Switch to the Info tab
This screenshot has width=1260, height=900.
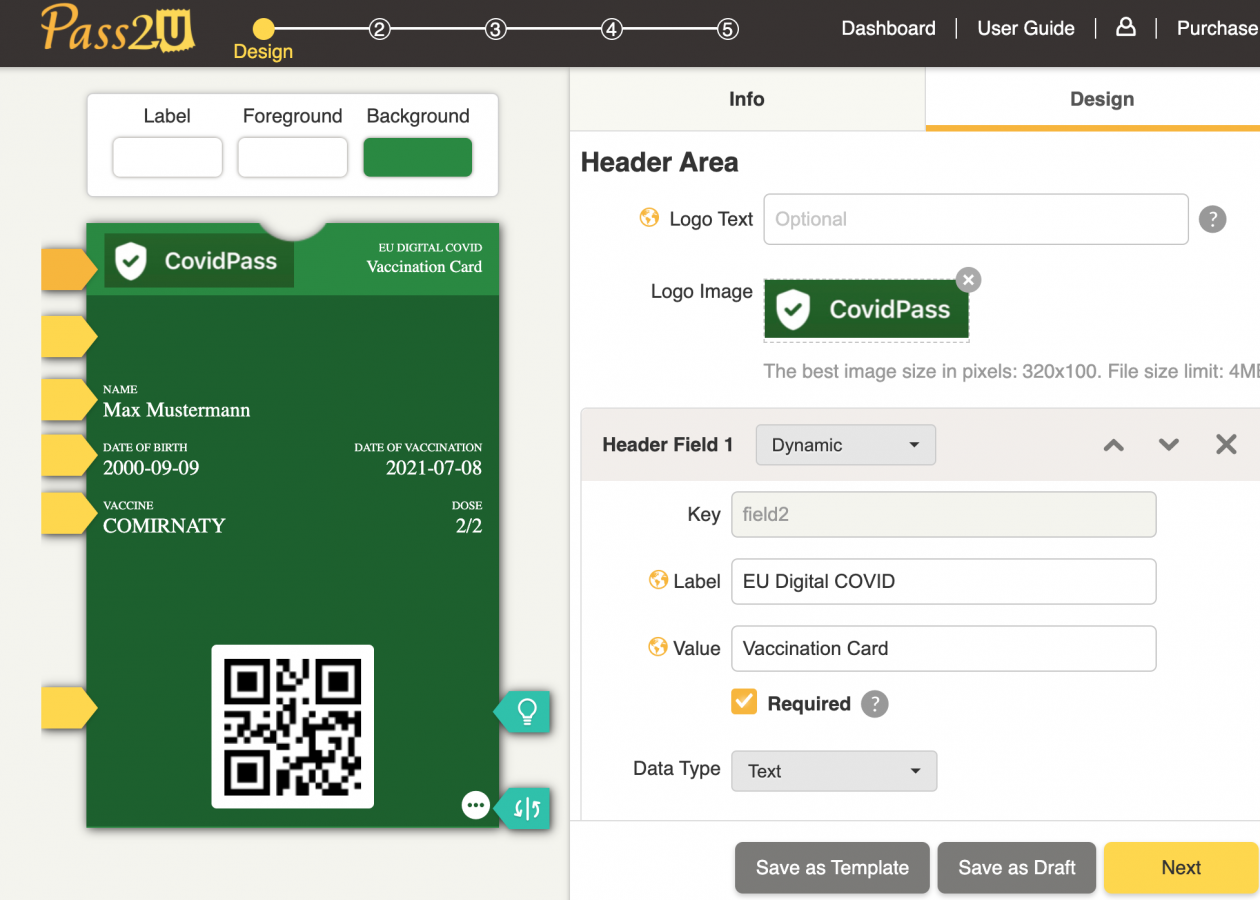(747, 99)
